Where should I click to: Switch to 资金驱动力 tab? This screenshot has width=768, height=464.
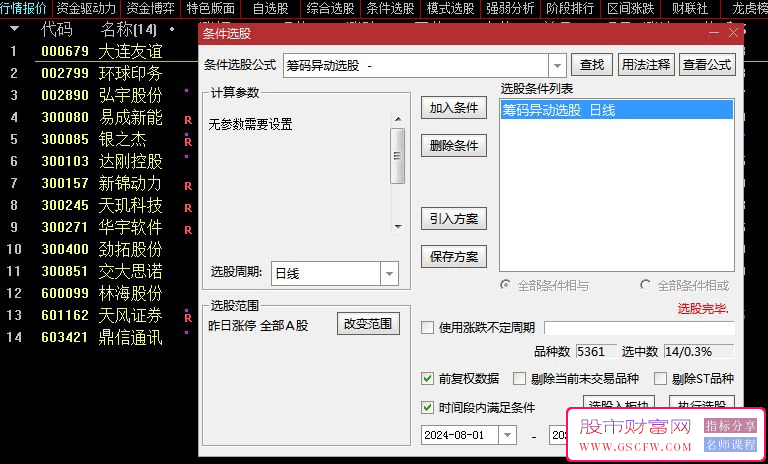point(86,8)
